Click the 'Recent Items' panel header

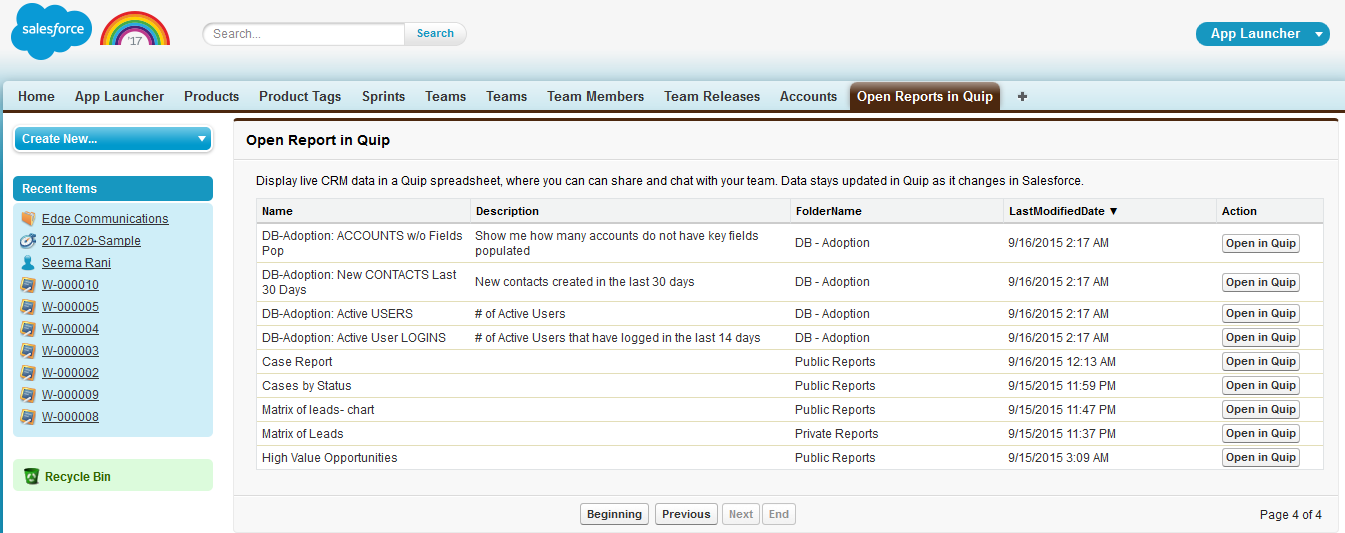(113, 189)
